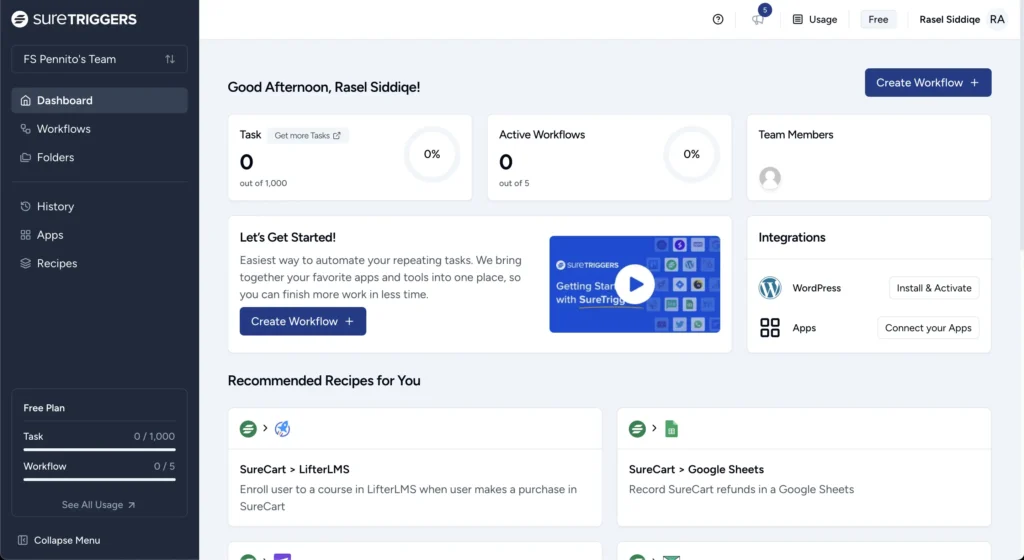
Task: Play the Getting Started video
Action: tap(635, 285)
